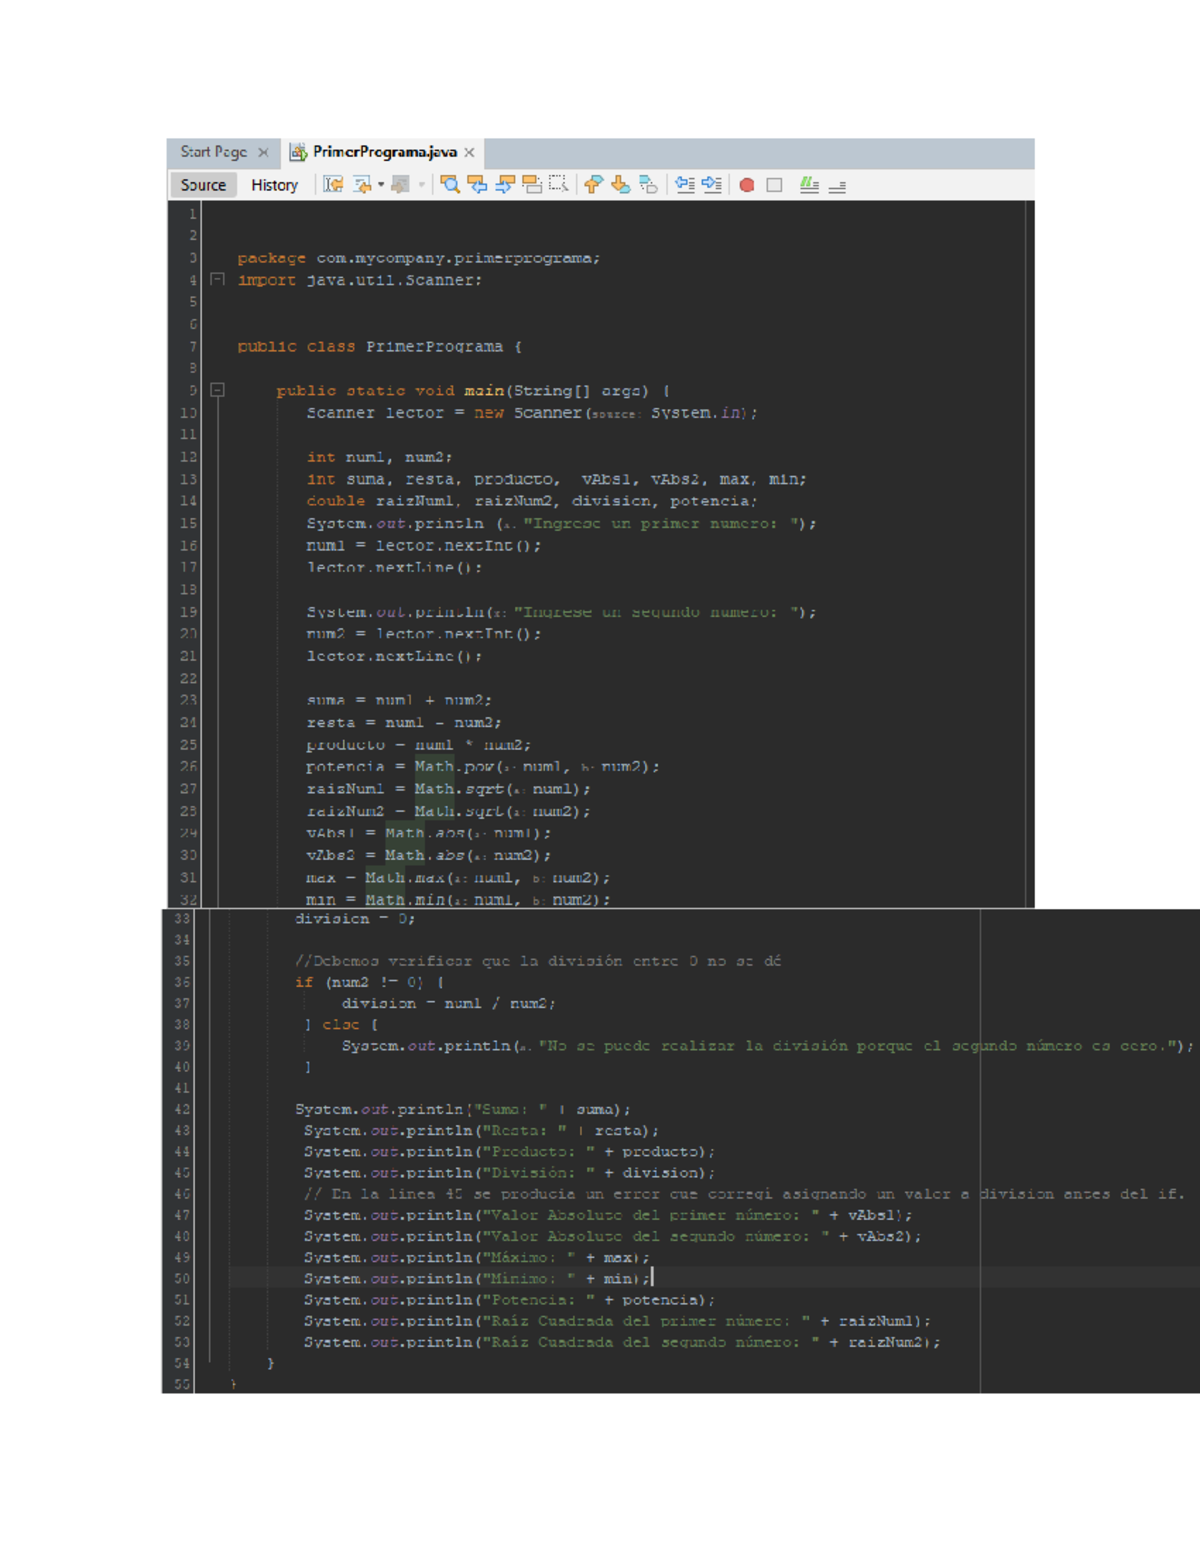
Task: Click the Find Next Occurrence icon
Action: (x=504, y=185)
